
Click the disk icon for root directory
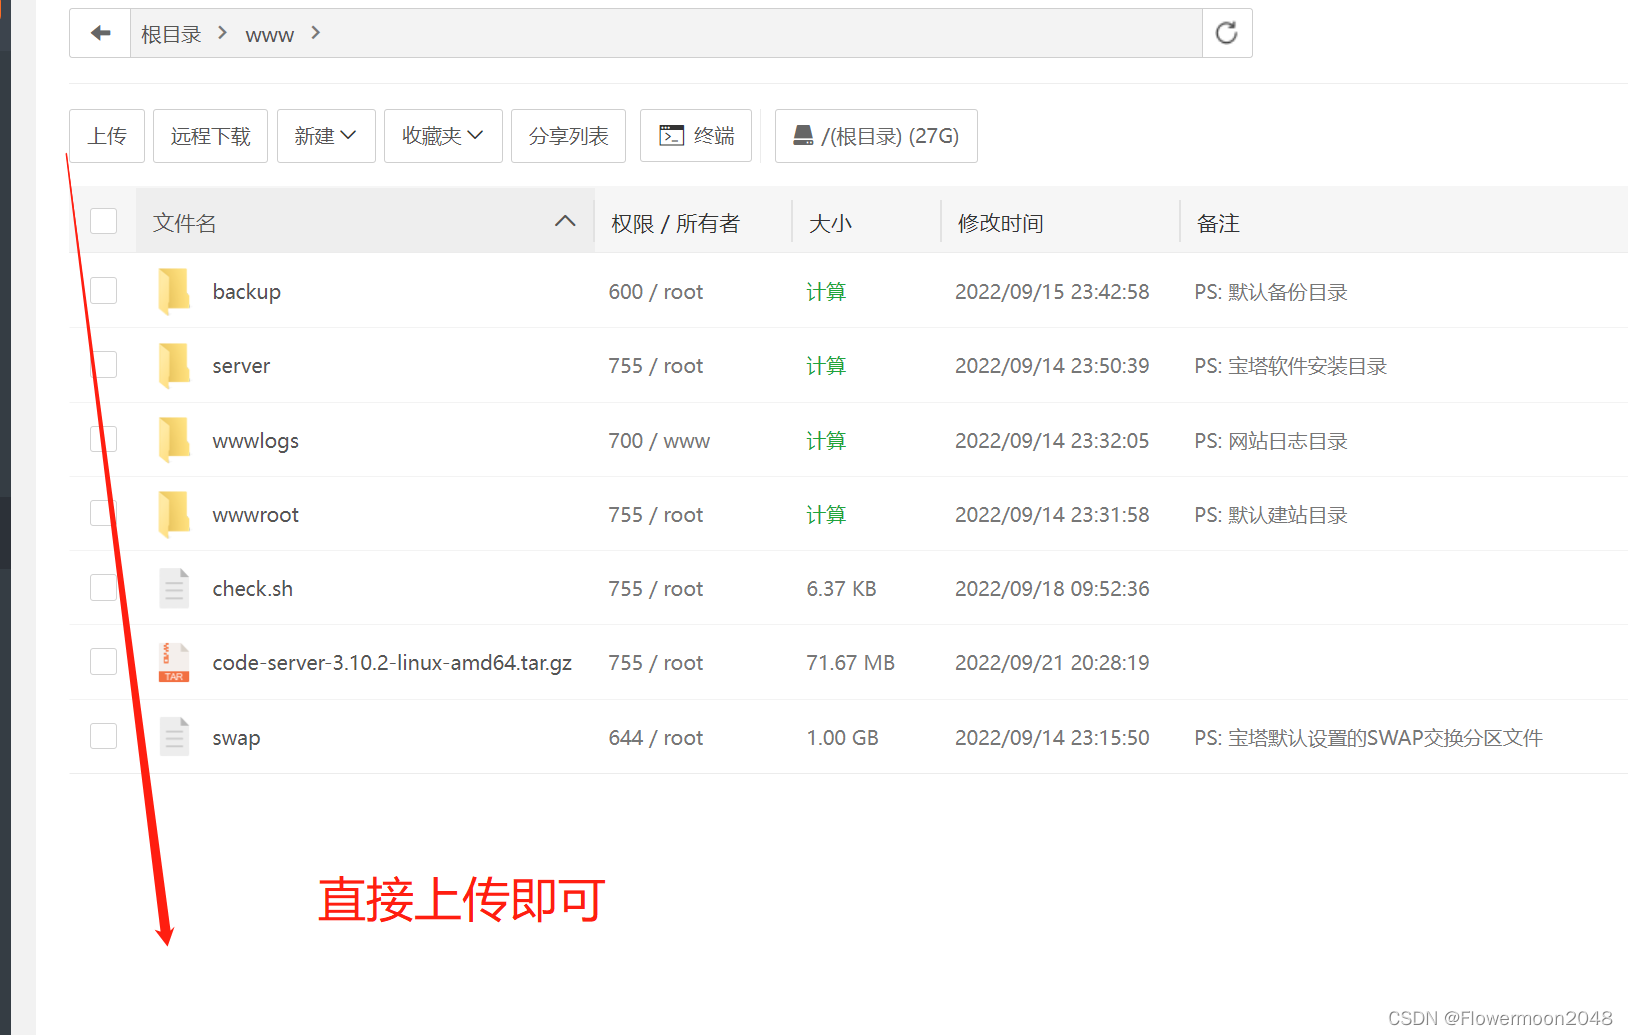pos(803,135)
